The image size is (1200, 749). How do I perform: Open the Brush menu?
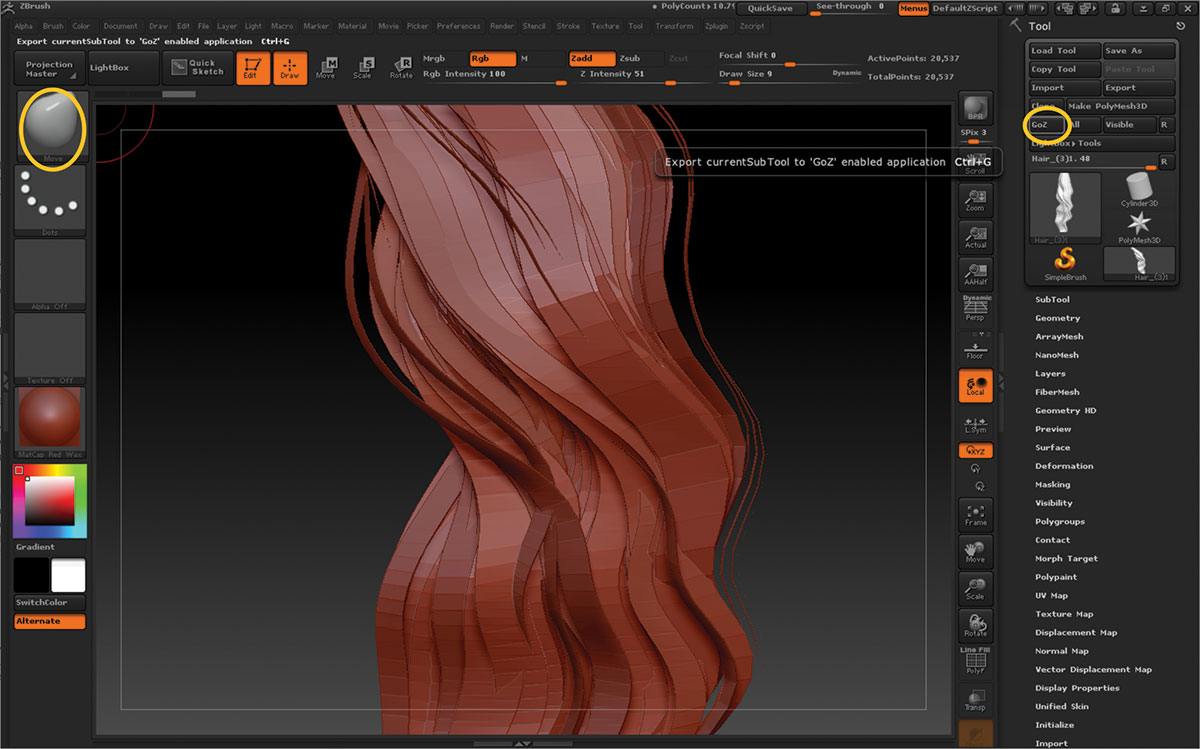[53, 26]
